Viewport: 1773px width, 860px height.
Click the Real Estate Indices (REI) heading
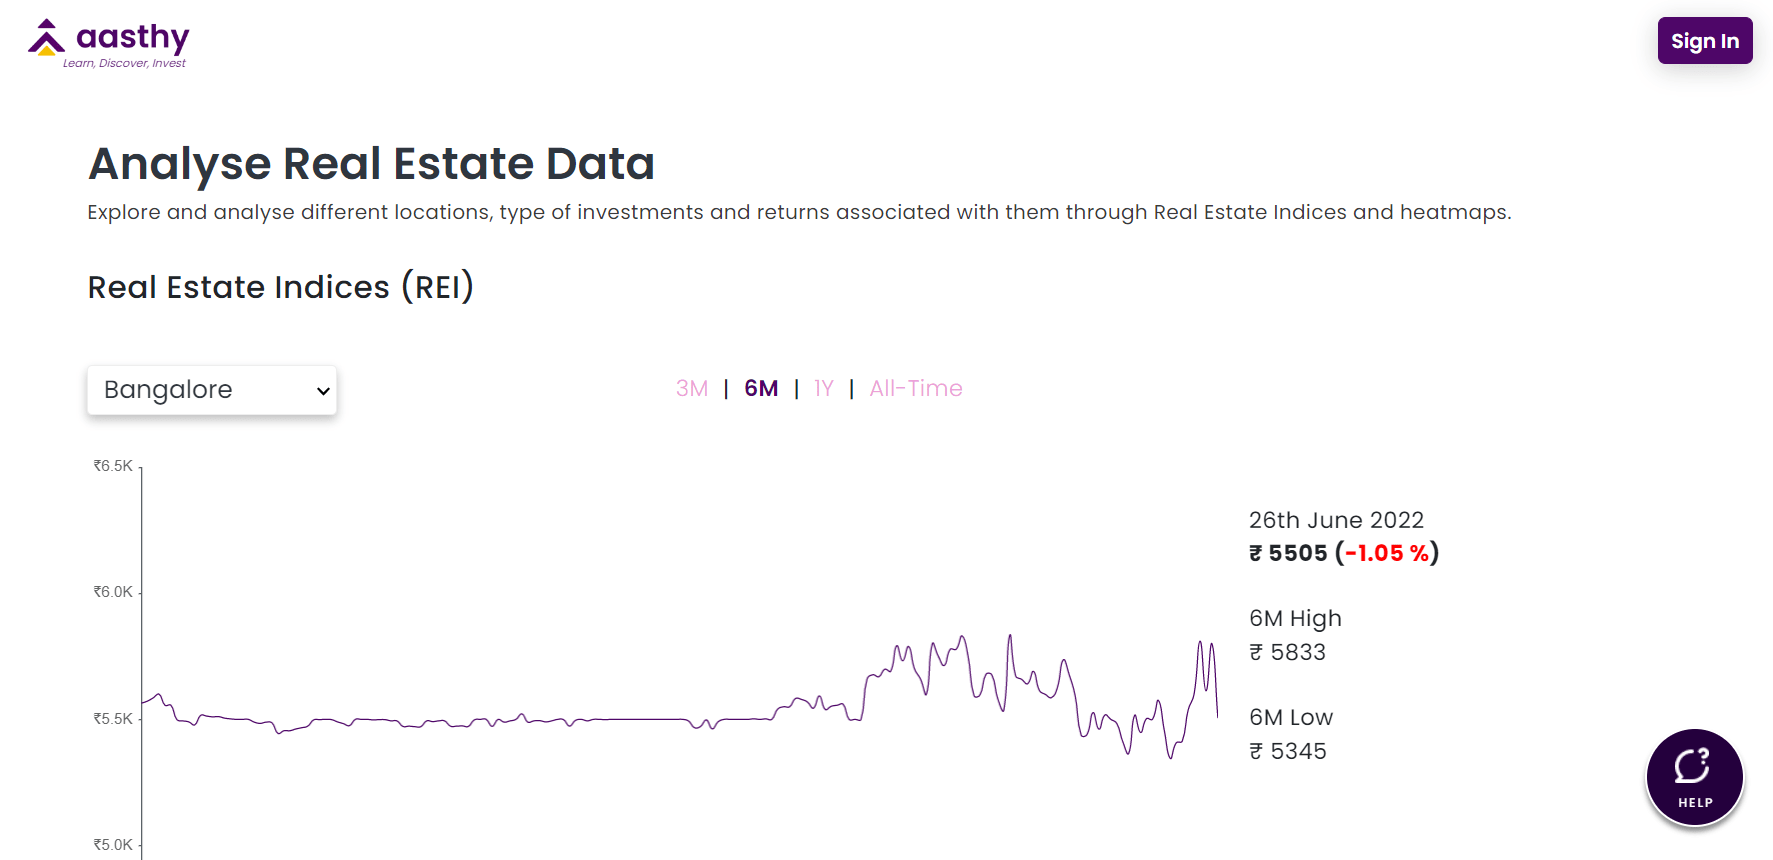click(281, 287)
